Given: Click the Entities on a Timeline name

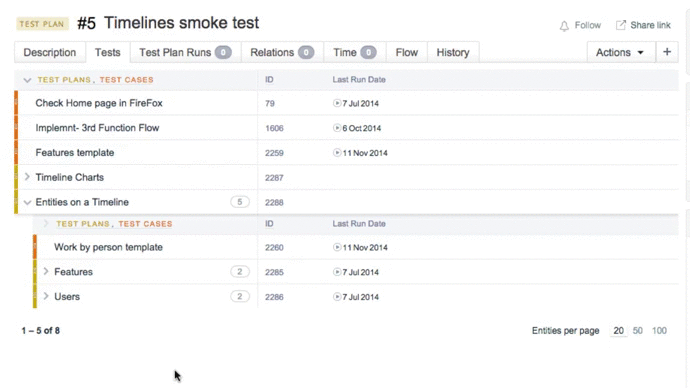Looking at the screenshot, I should (82, 202).
